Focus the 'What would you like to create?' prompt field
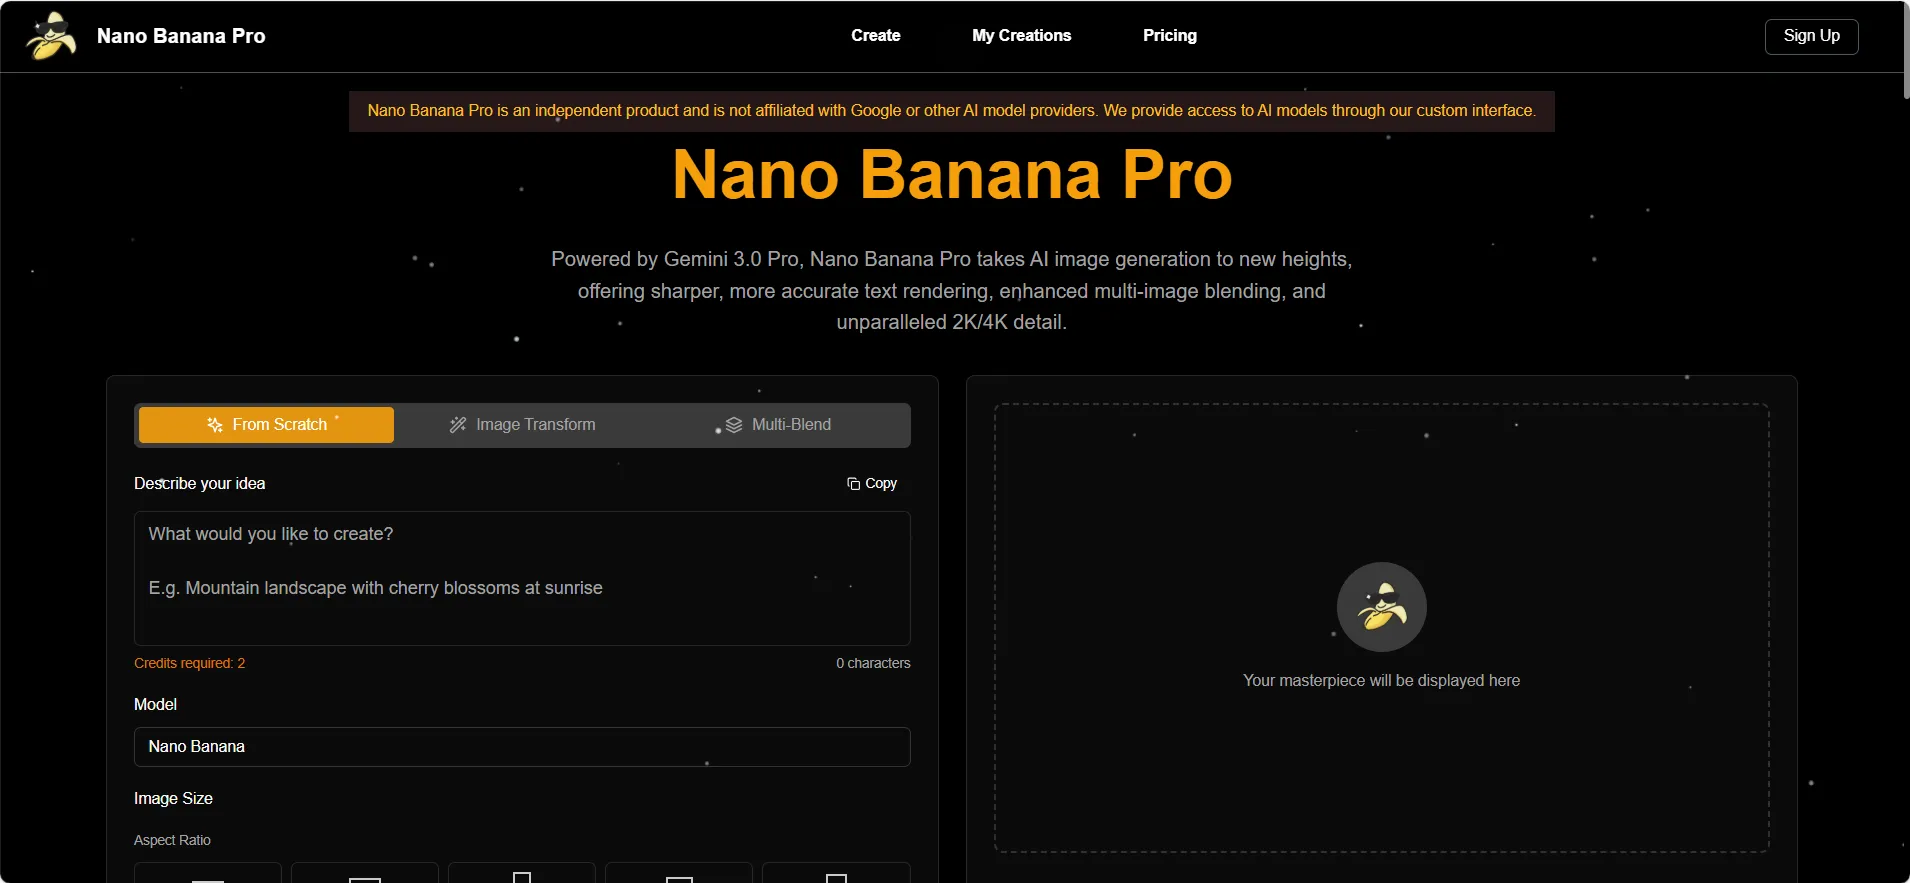Viewport: 1910px width, 883px height. [522, 578]
